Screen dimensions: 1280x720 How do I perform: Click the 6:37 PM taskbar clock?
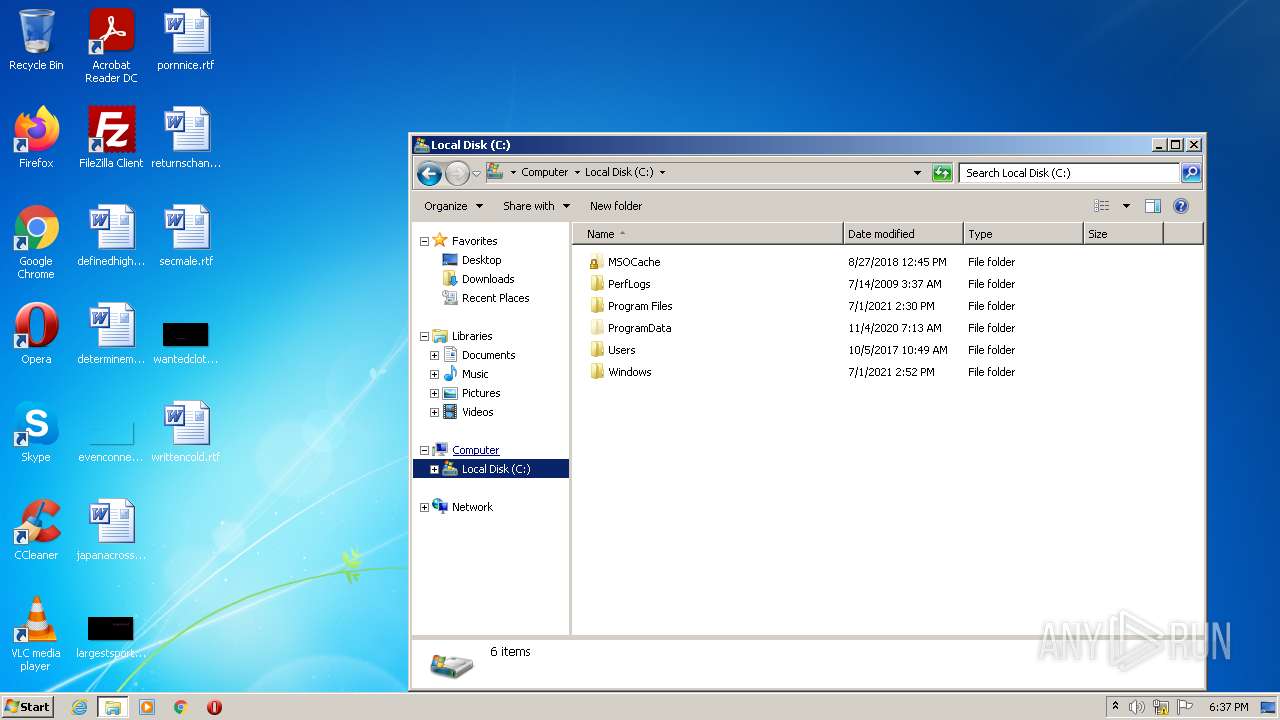(1228, 707)
